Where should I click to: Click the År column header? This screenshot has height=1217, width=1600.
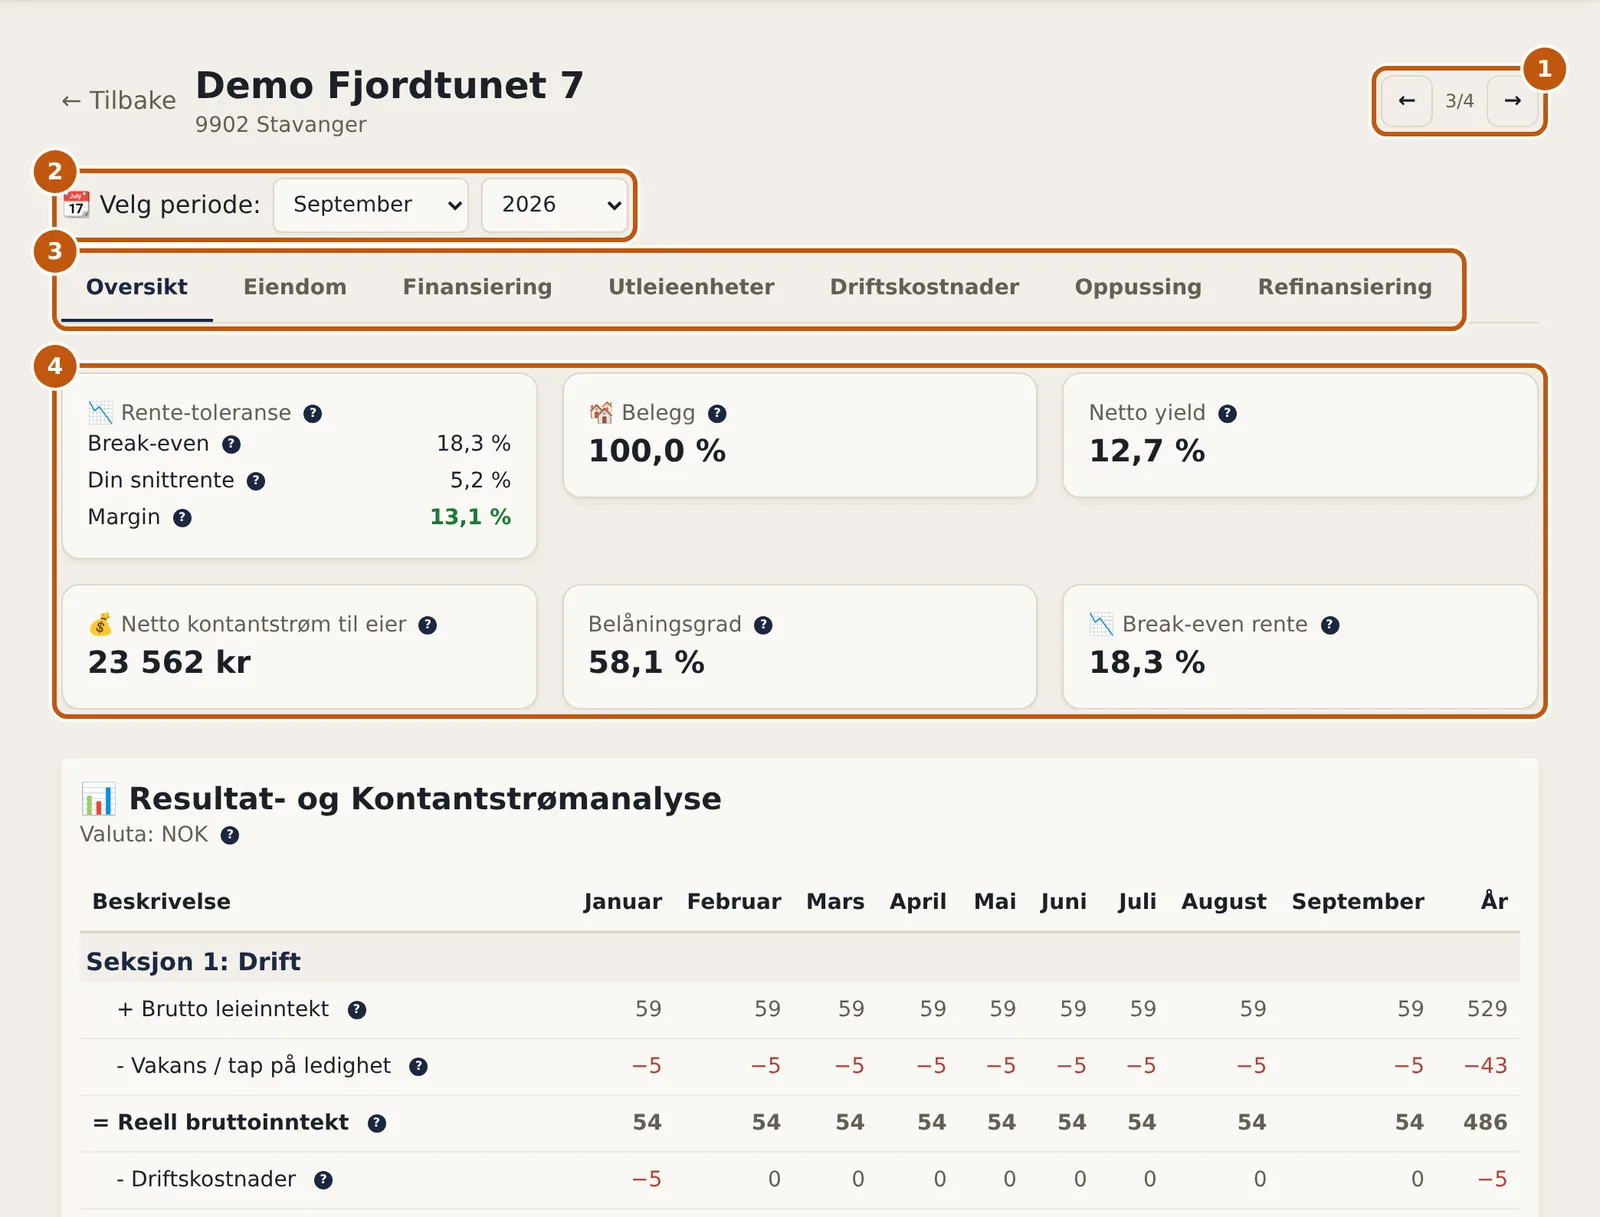coord(1494,901)
